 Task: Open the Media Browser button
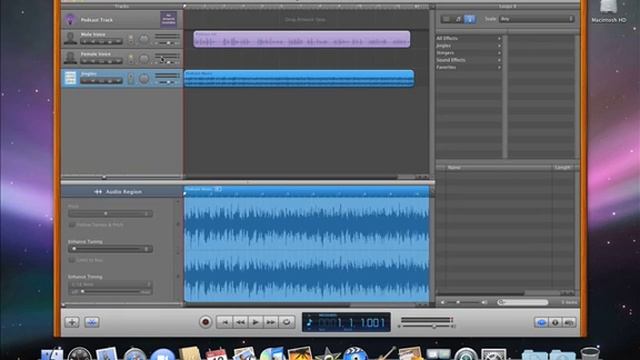click(569, 322)
